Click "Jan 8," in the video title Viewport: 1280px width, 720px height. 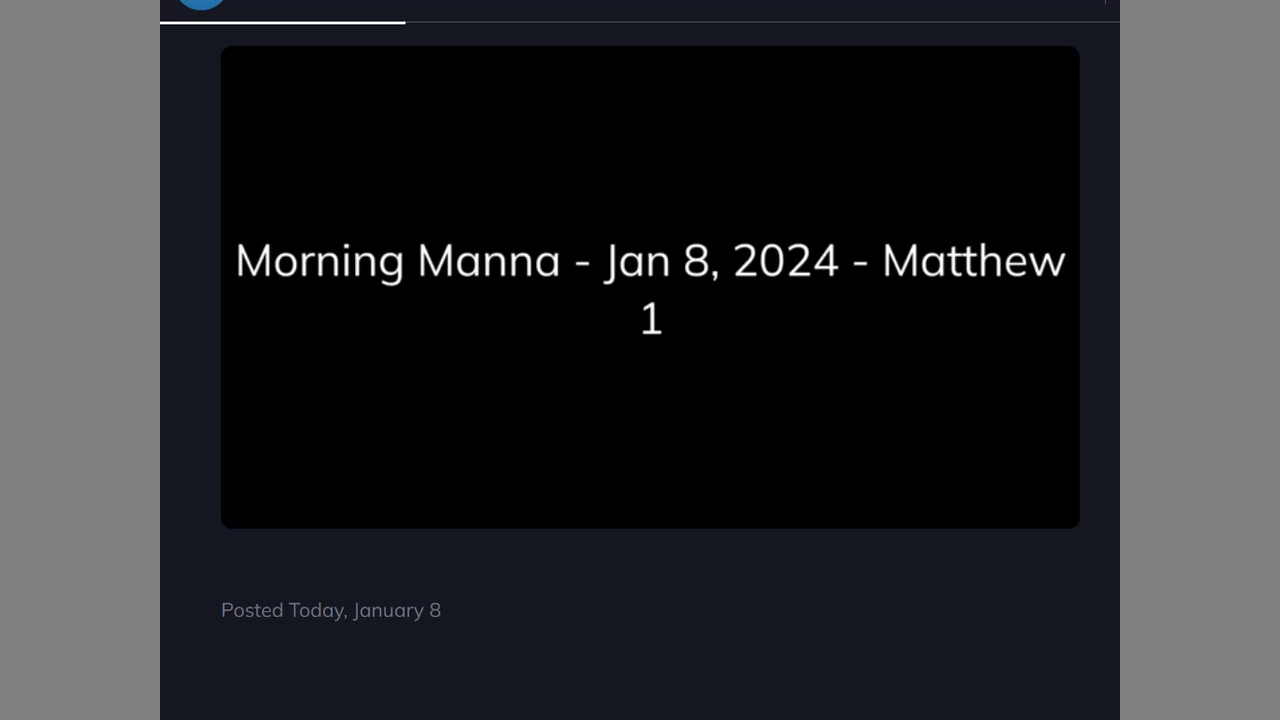[662, 262]
